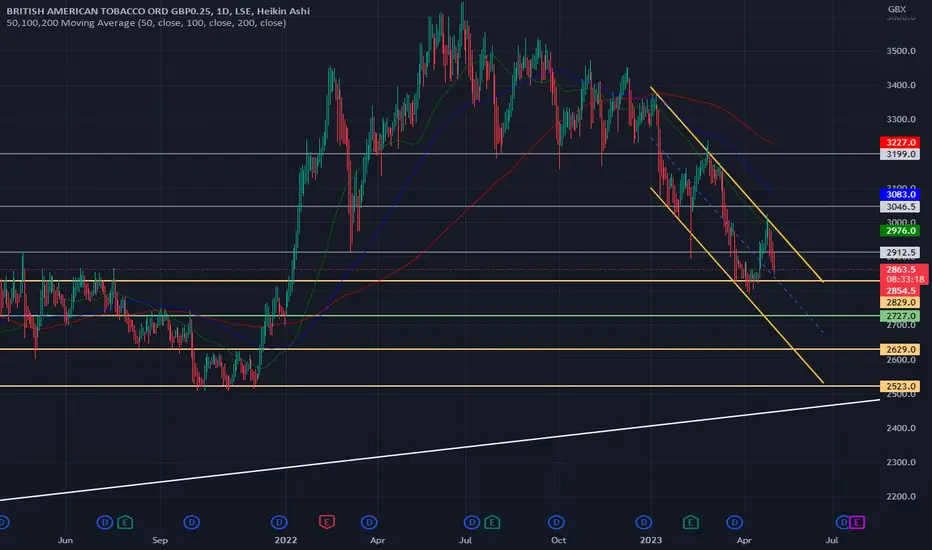
Task: Click the dividend marker above the Oct label
Action: click(x=556, y=523)
